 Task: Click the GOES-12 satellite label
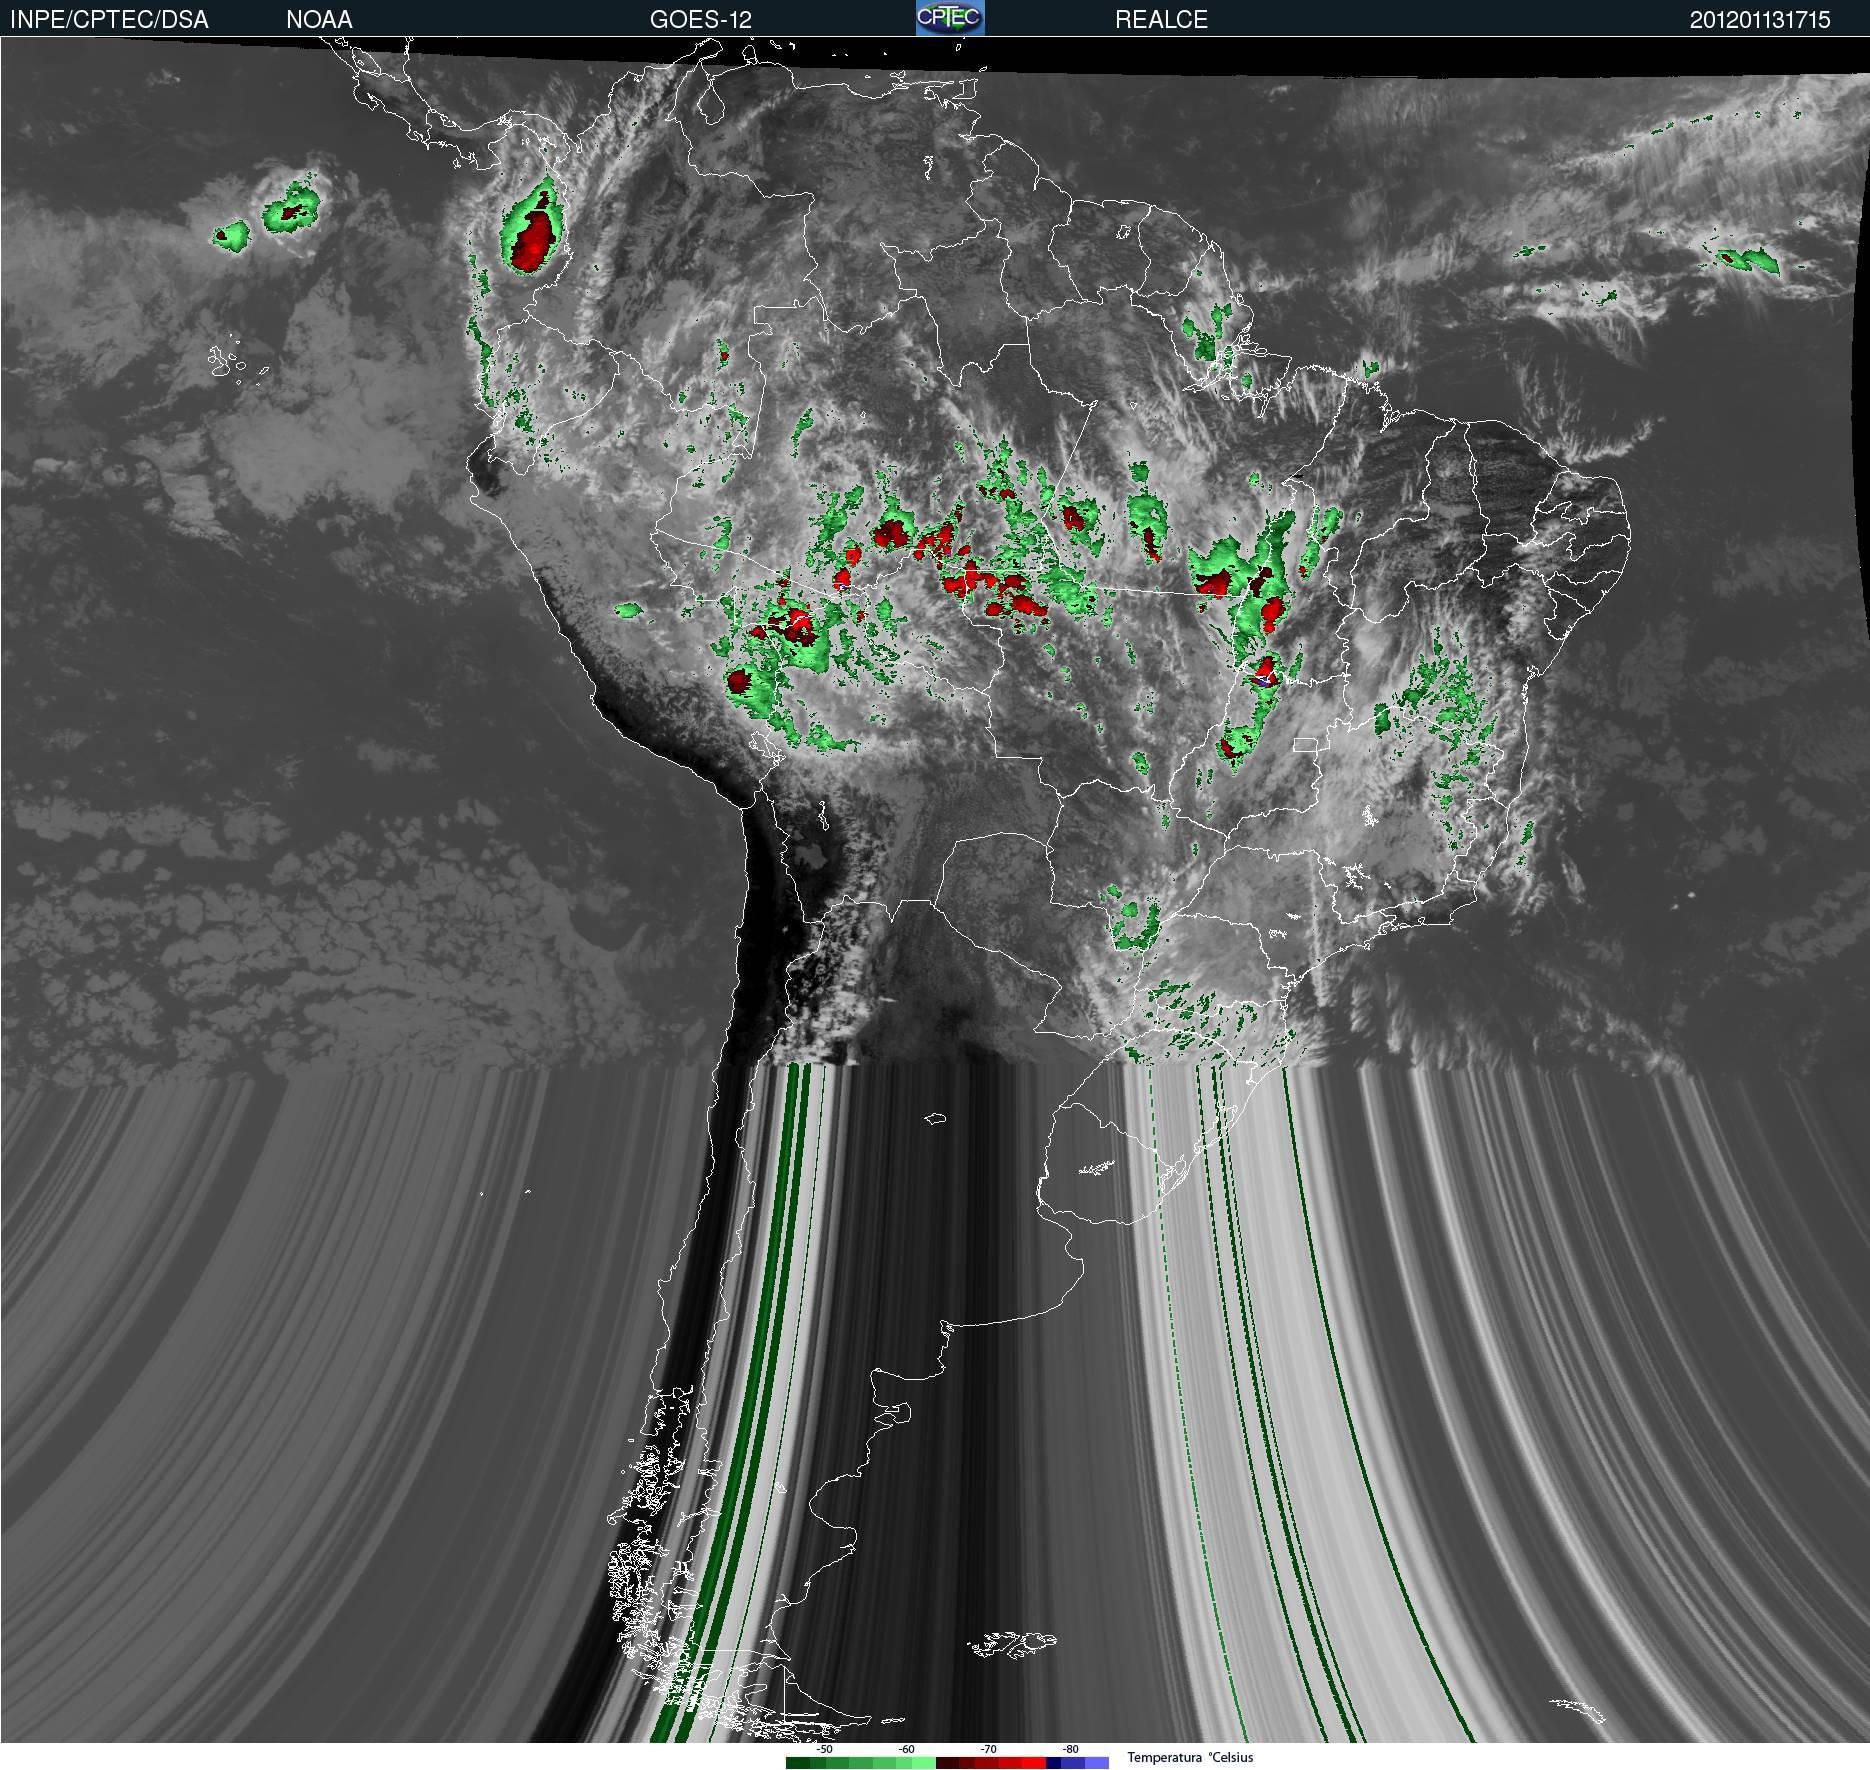pyautogui.click(x=701, y=19)
